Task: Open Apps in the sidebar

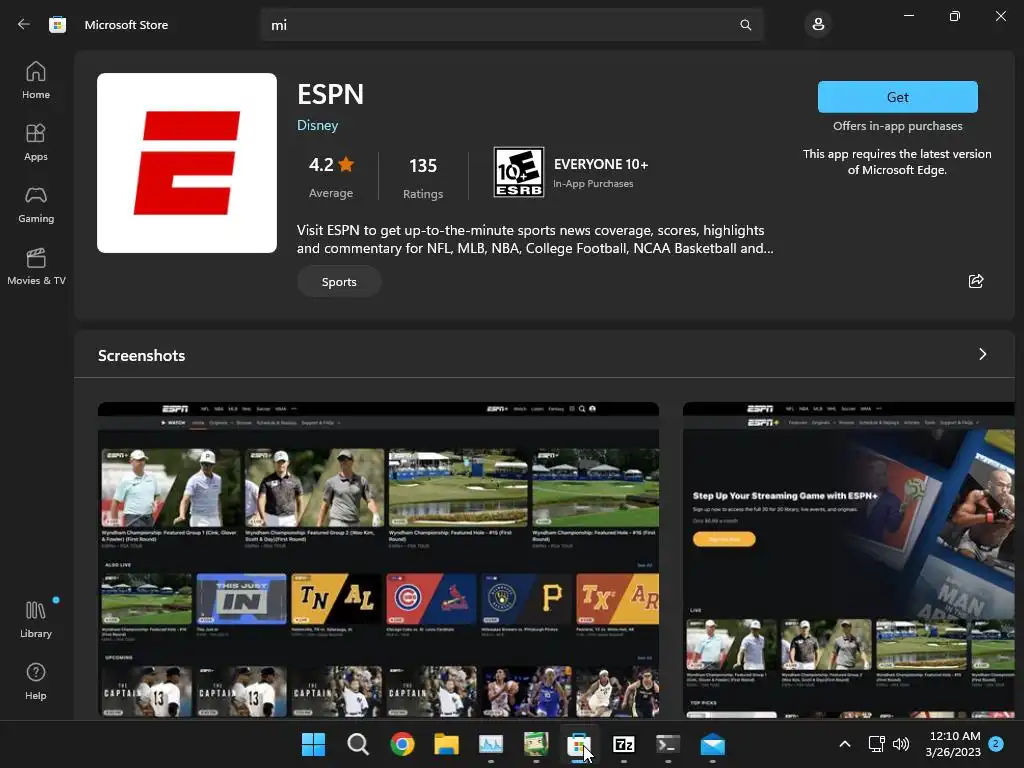Action: click(x=36, y=142)
